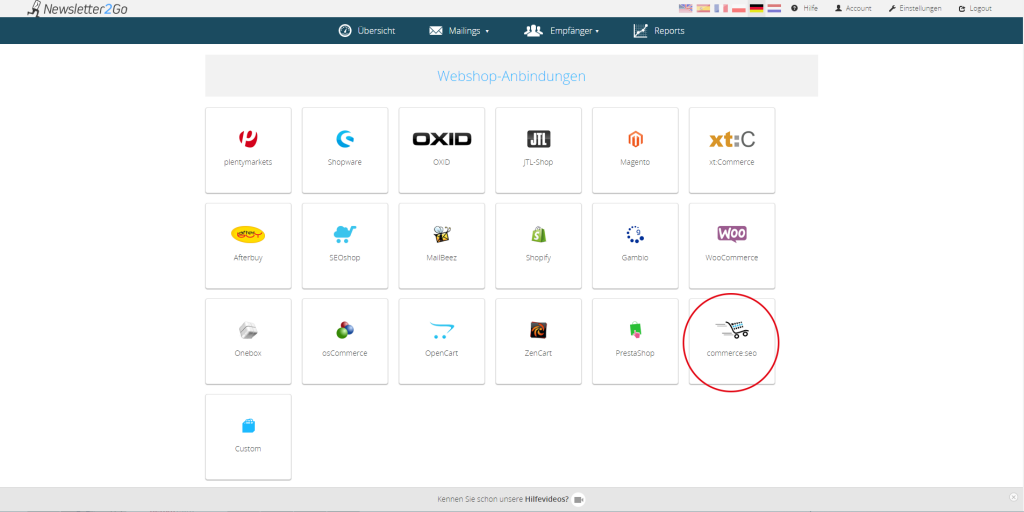Switch language to Spanish flag
Viewport: 1024px width, 512px height.
[x=703, y=8]
